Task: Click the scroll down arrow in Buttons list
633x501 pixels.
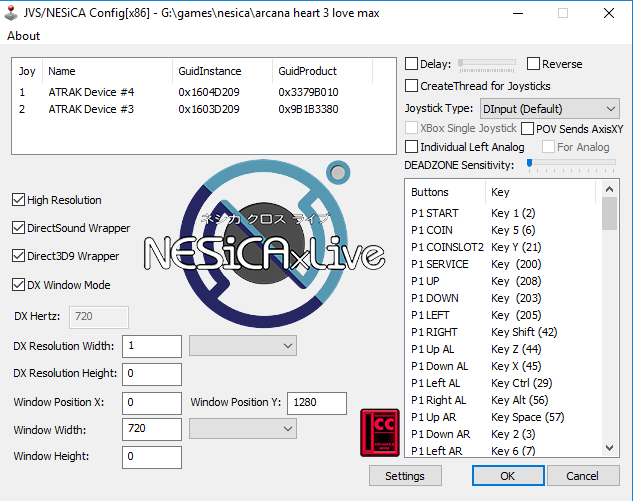Action: 610,448
